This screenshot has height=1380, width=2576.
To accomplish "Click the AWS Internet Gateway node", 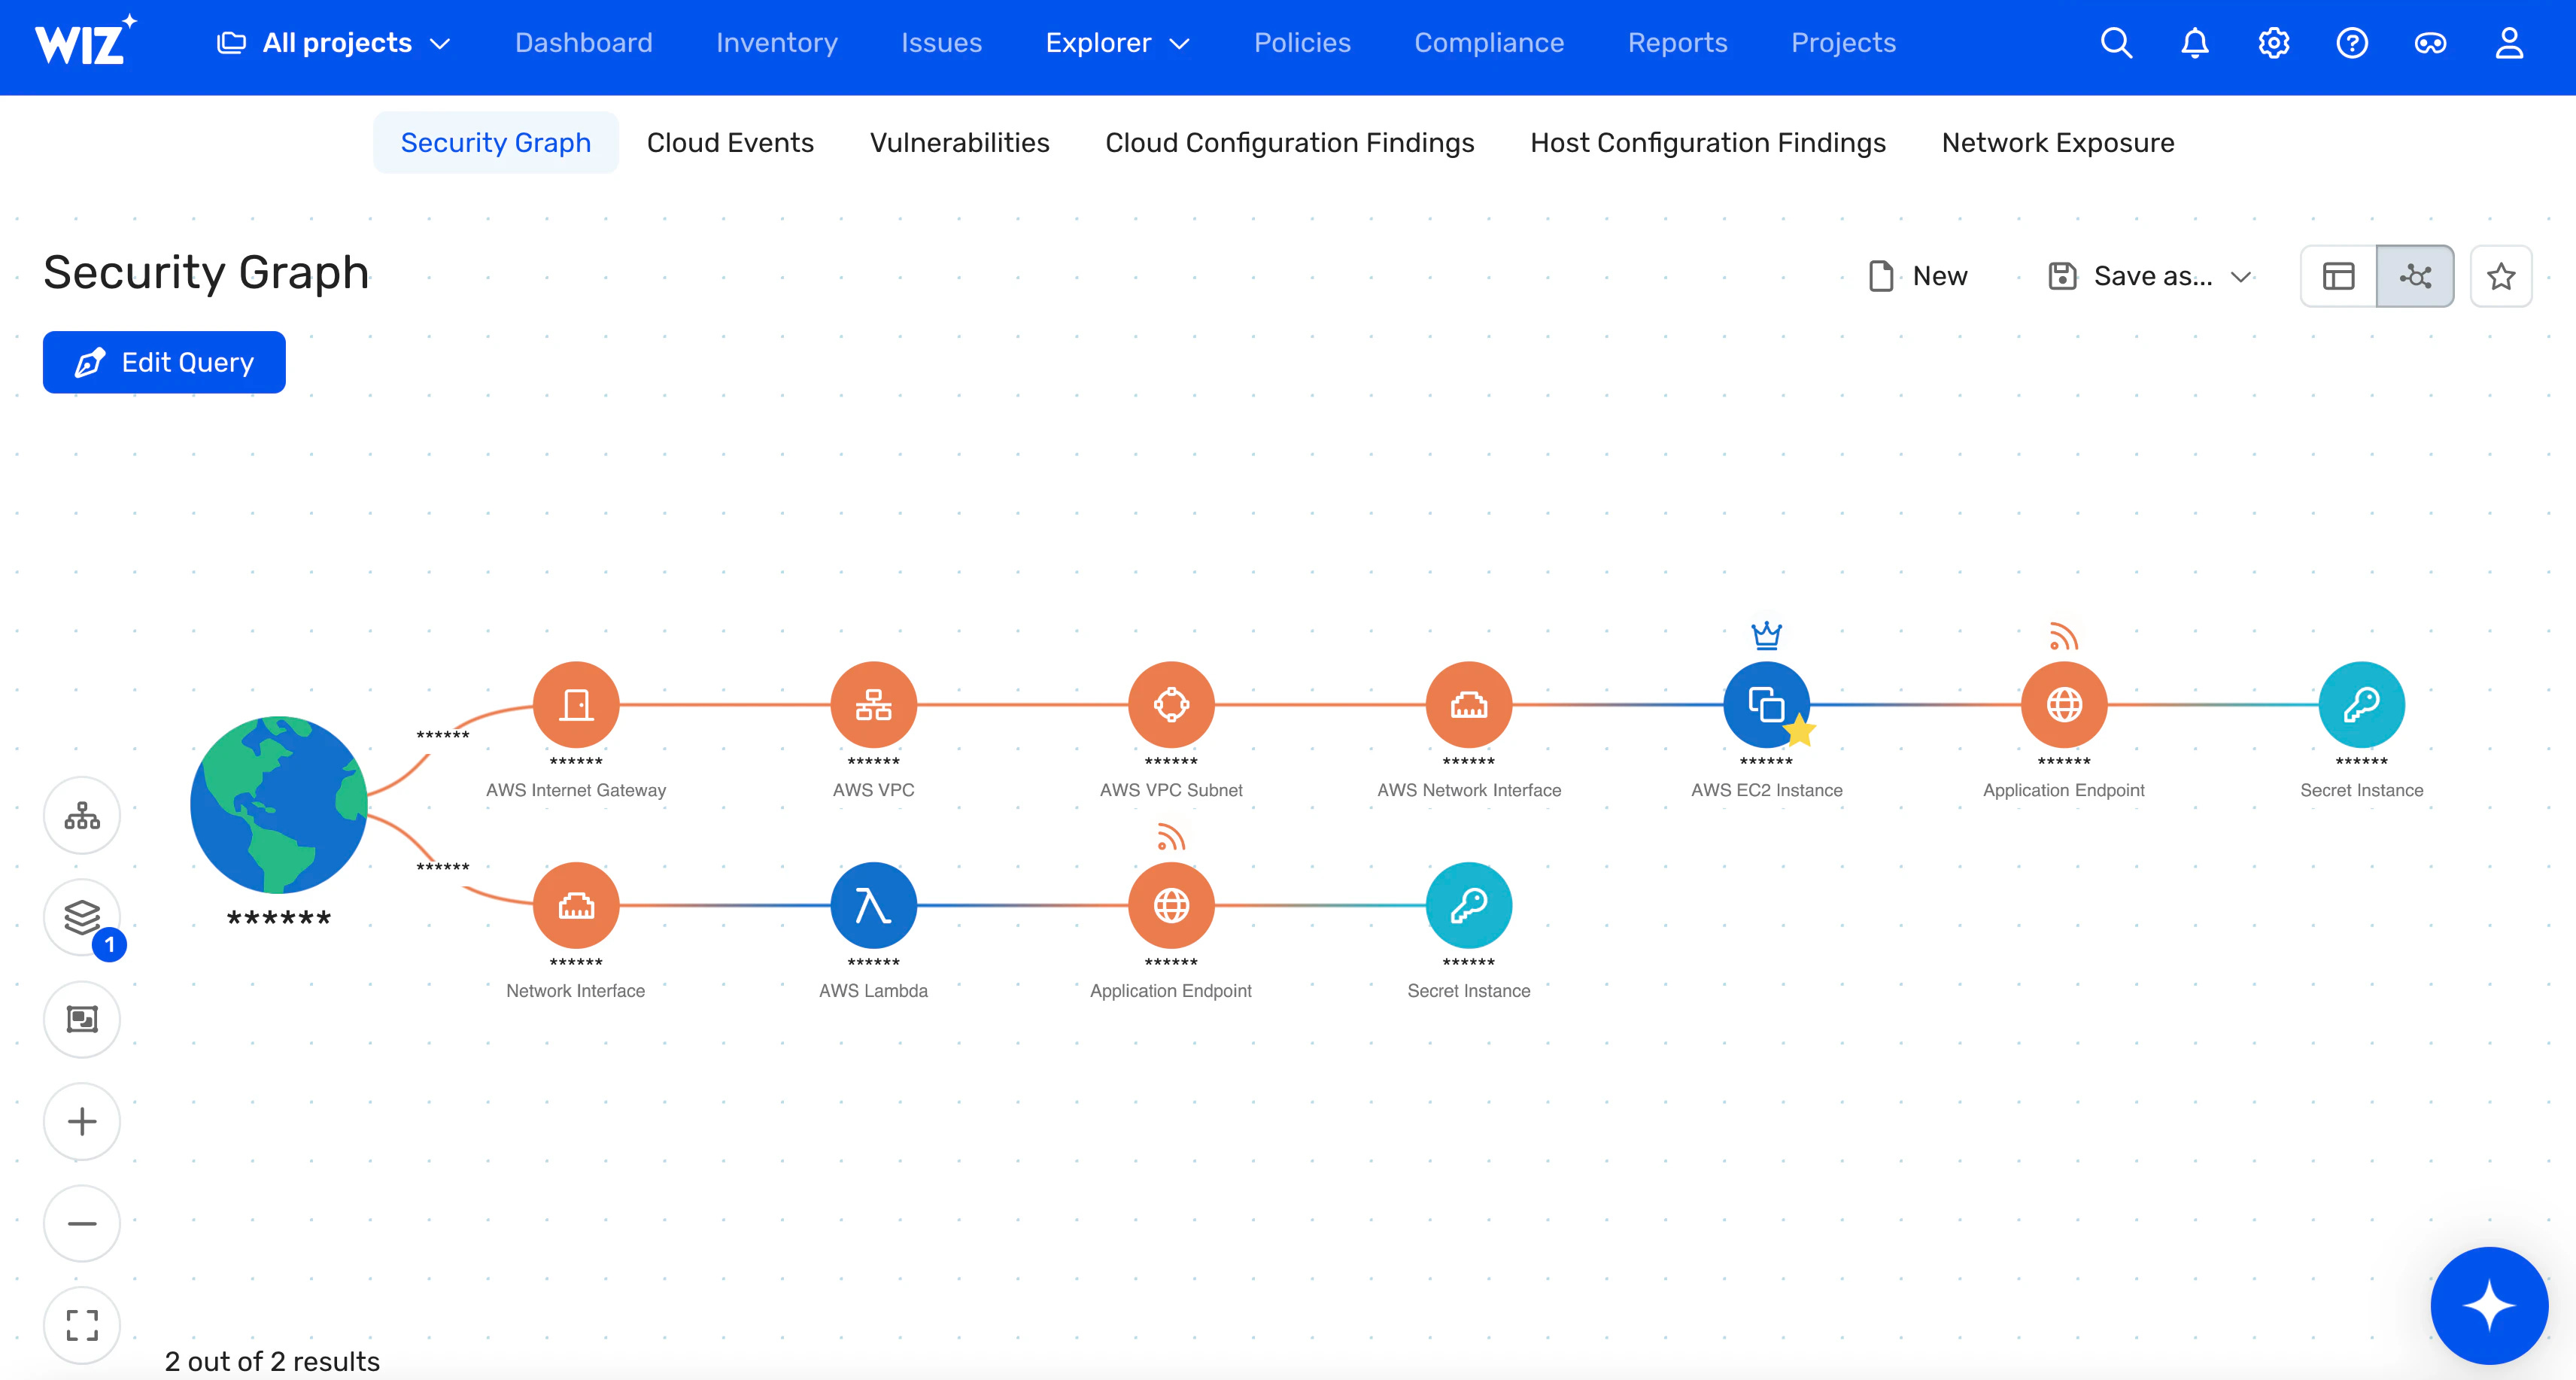I will [x=575, y=704].
